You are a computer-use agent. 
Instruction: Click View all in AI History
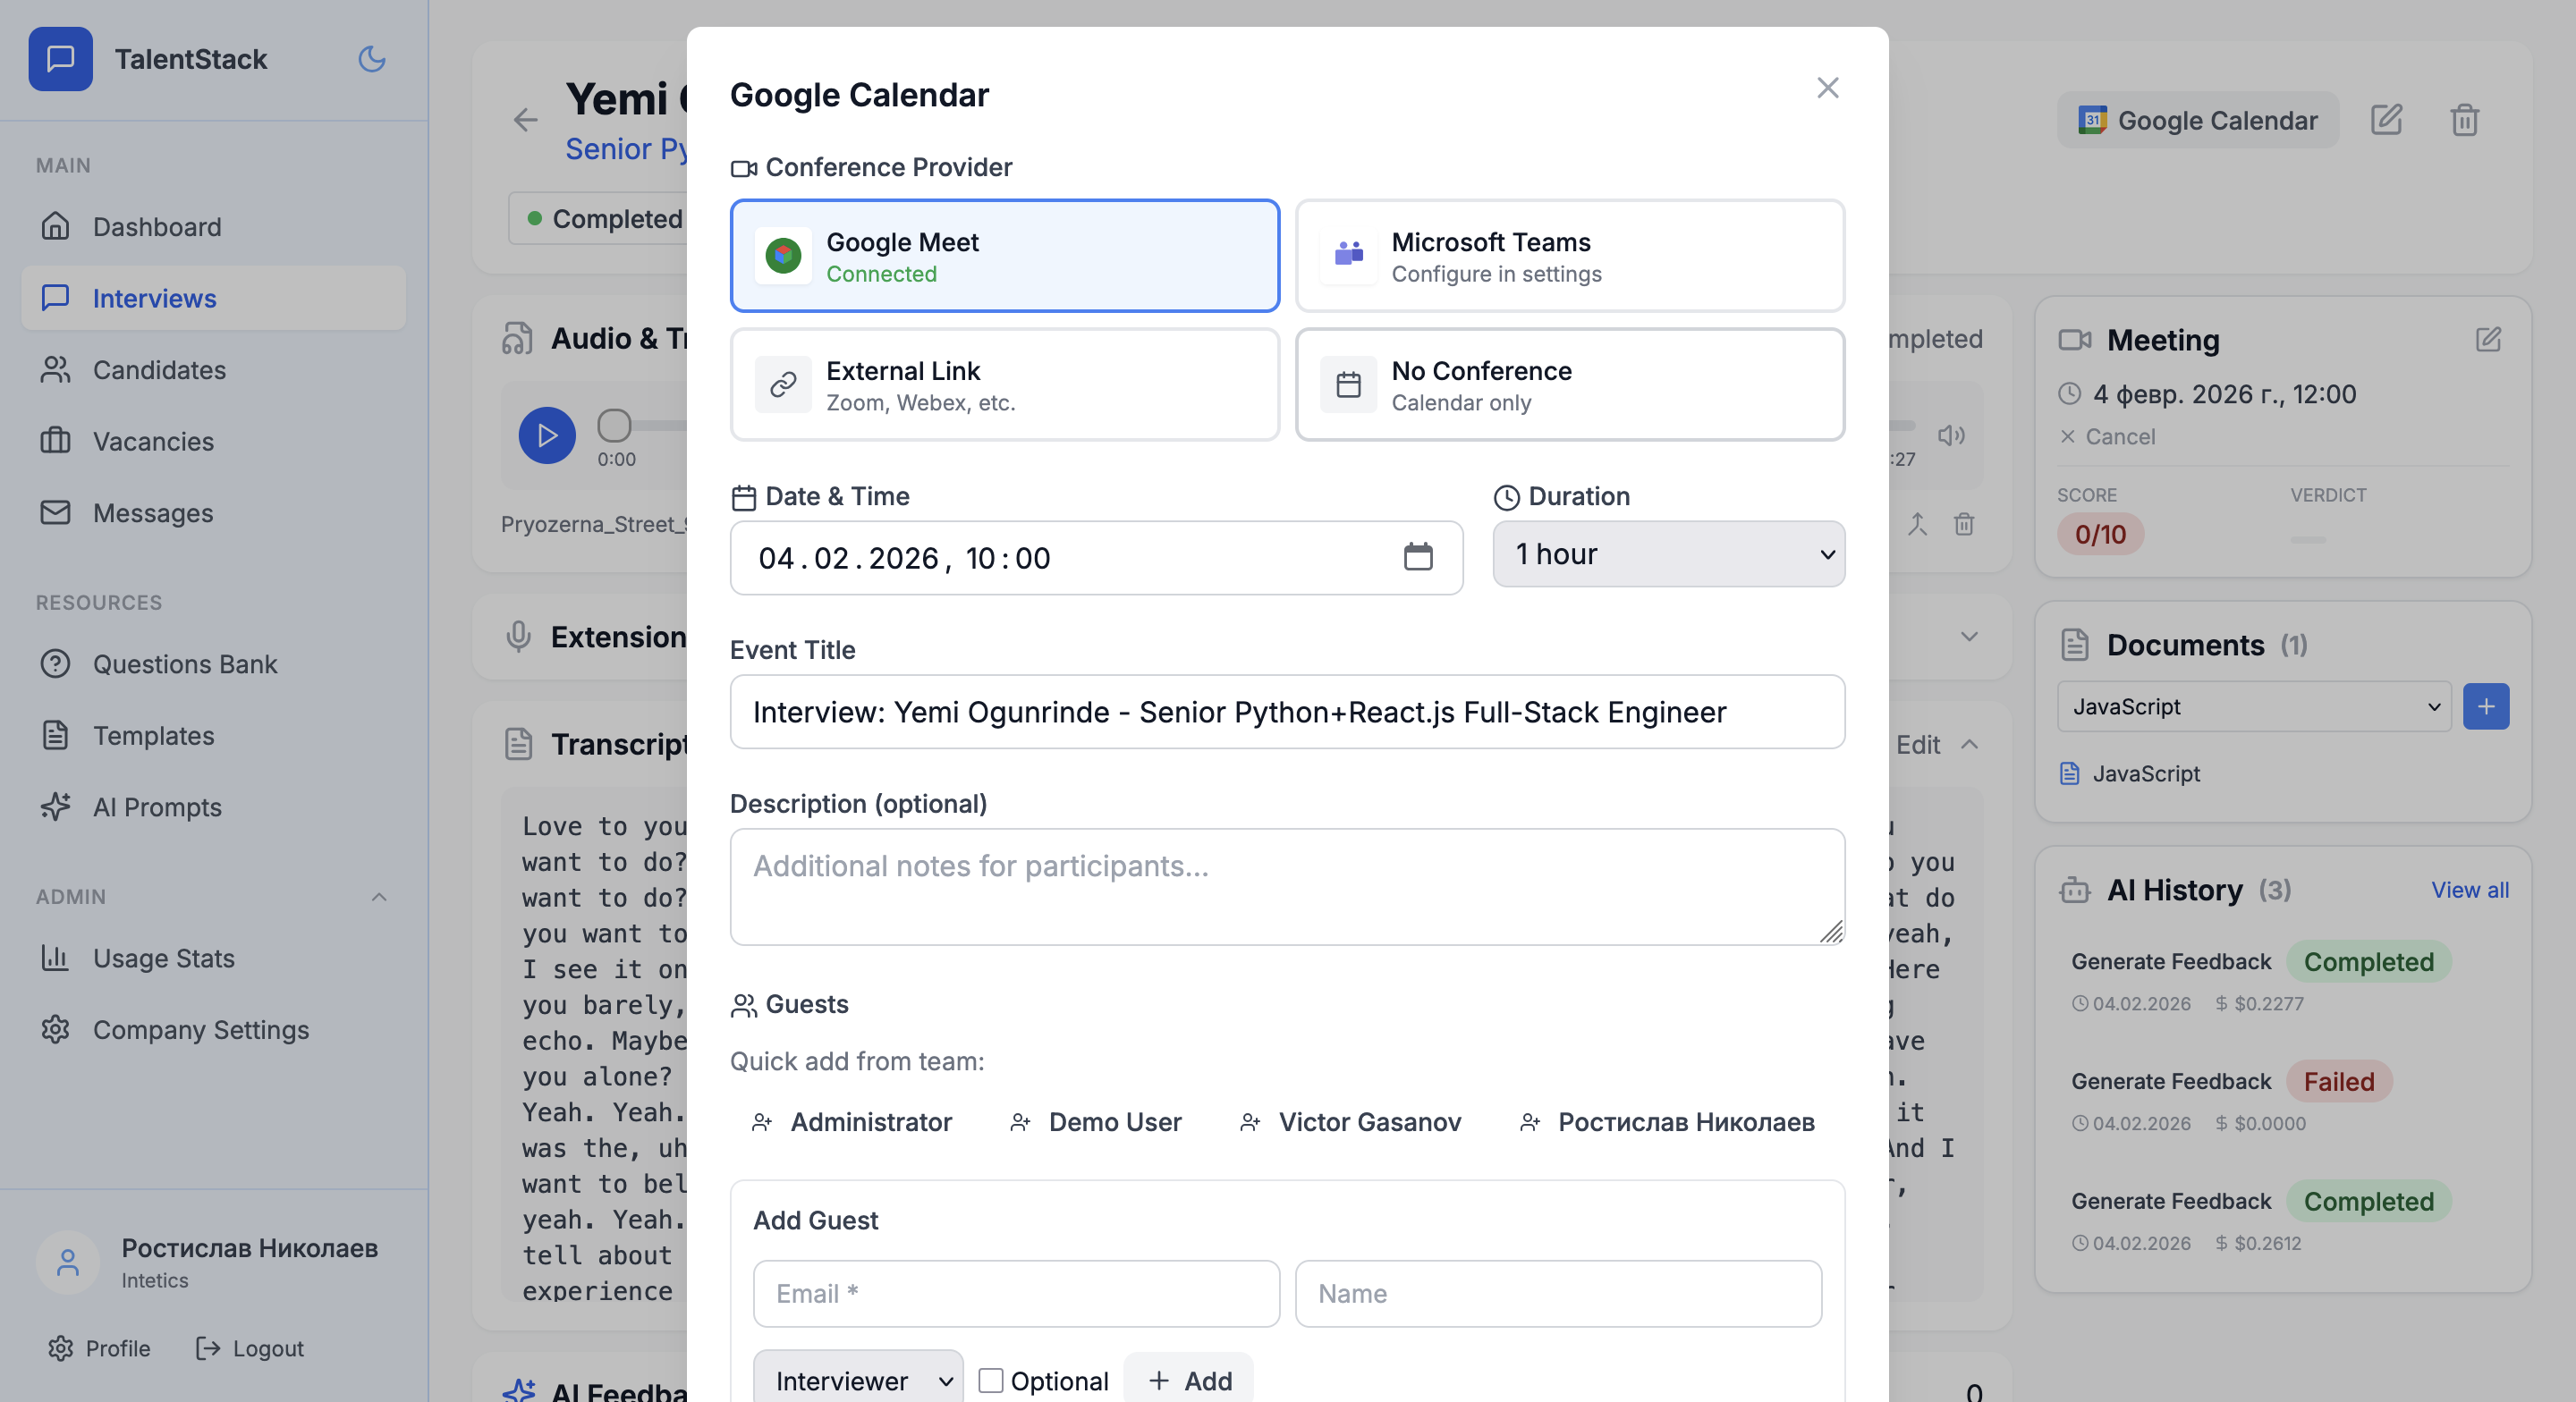point(2469,890)
